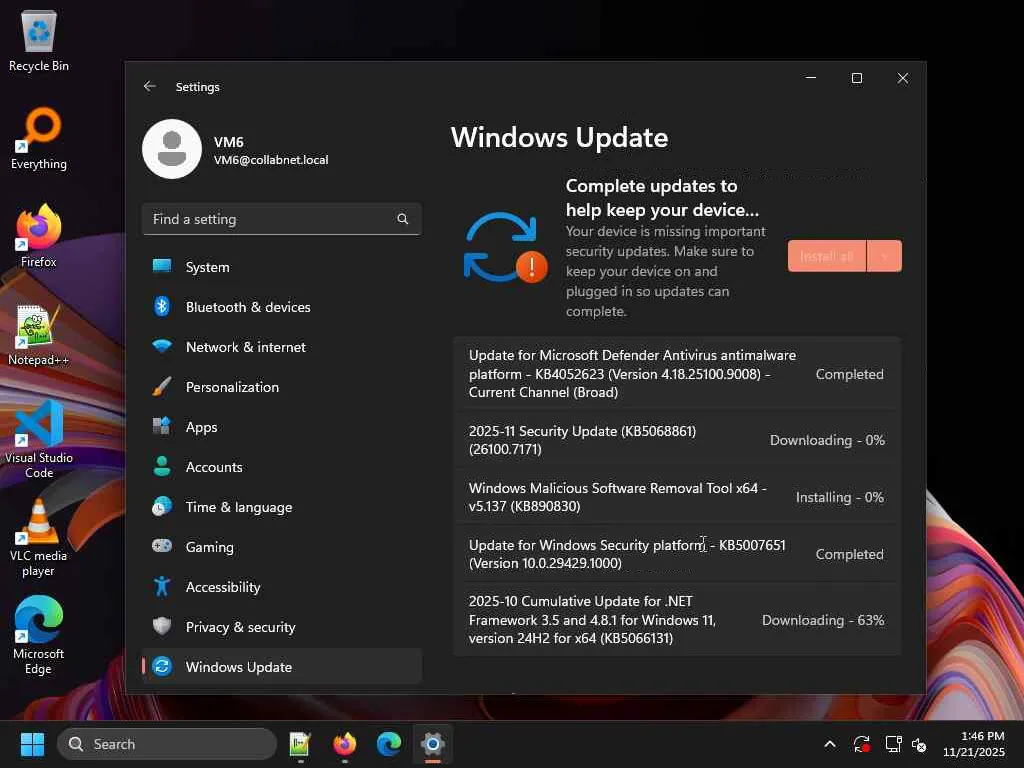1024x768 pixels.
Task: Open the VM6 account profile picture
Action: tap(172, 149)
